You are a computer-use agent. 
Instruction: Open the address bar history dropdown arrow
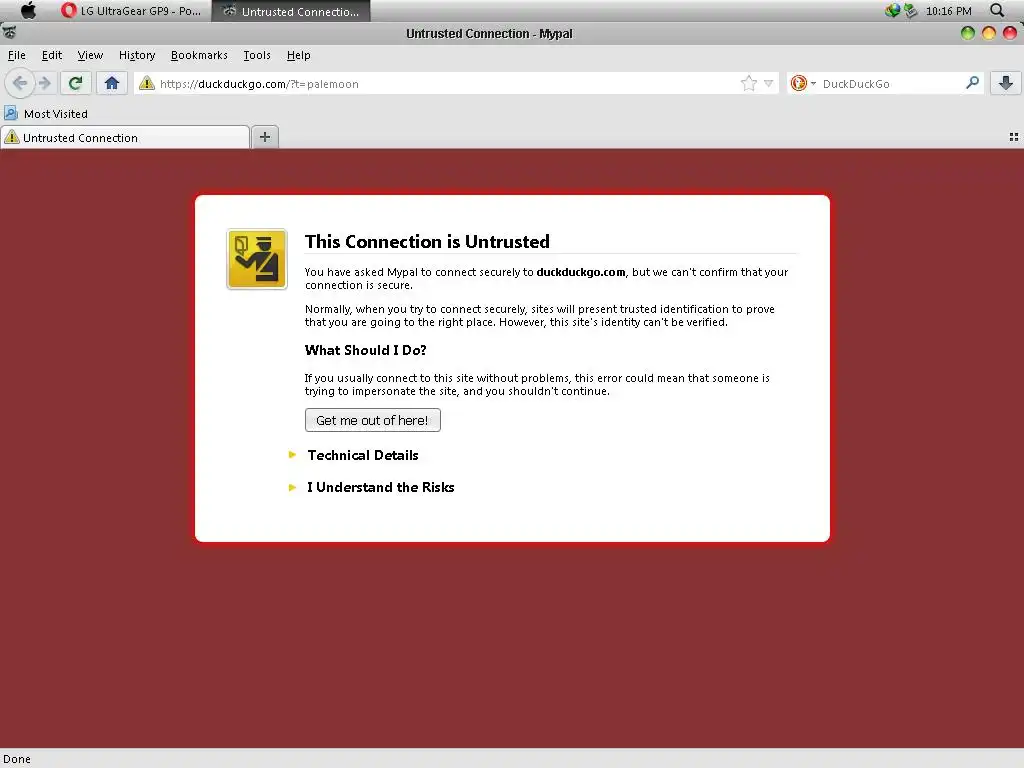[x=769, y=84]
